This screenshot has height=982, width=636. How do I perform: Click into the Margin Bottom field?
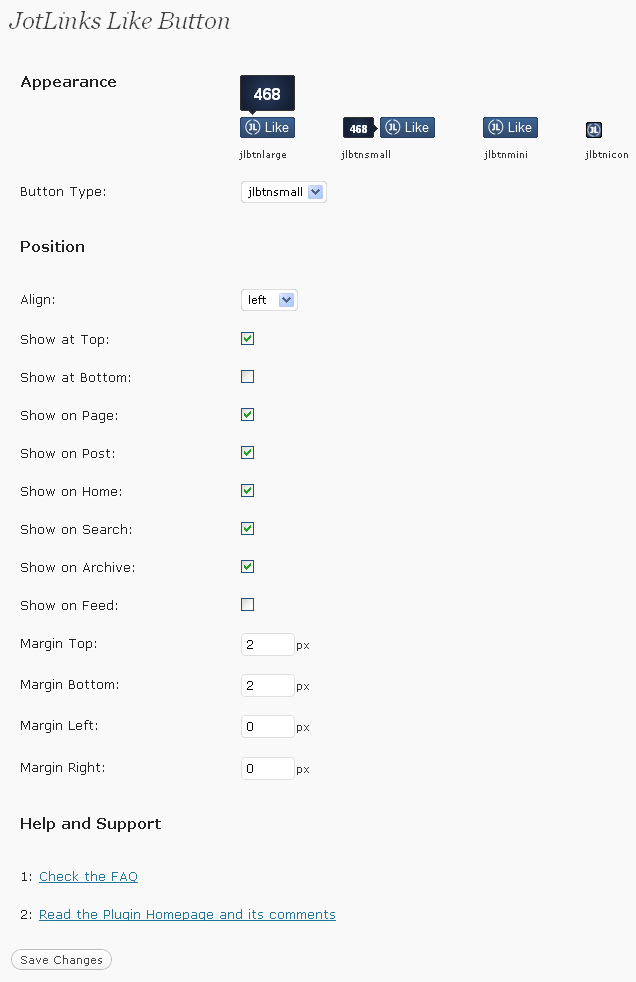click(x=267, y=686)
